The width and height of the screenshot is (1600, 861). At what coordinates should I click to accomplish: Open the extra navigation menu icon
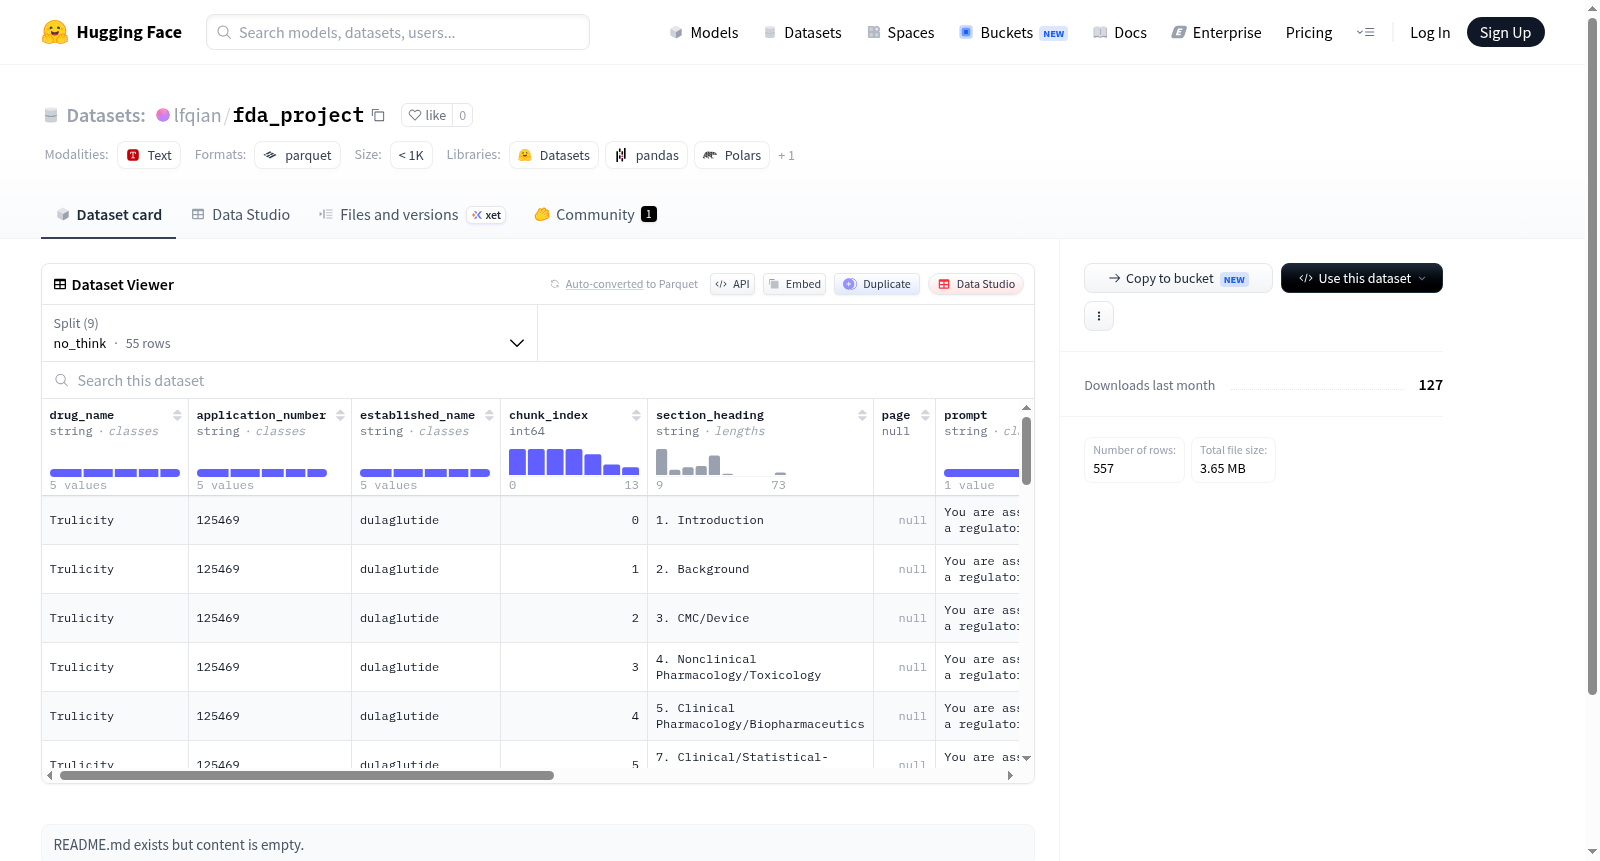point(1365,32)
